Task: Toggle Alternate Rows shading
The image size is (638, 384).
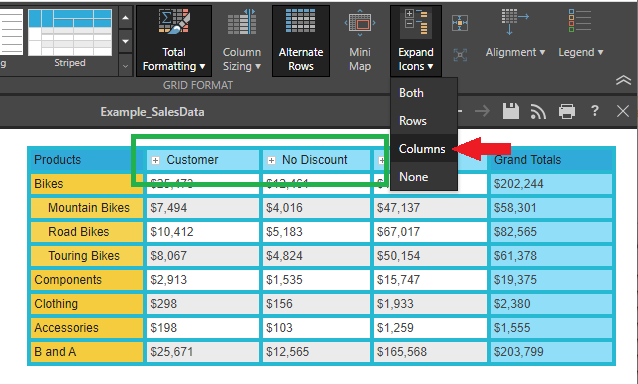Action: click(x=301, y=41)
